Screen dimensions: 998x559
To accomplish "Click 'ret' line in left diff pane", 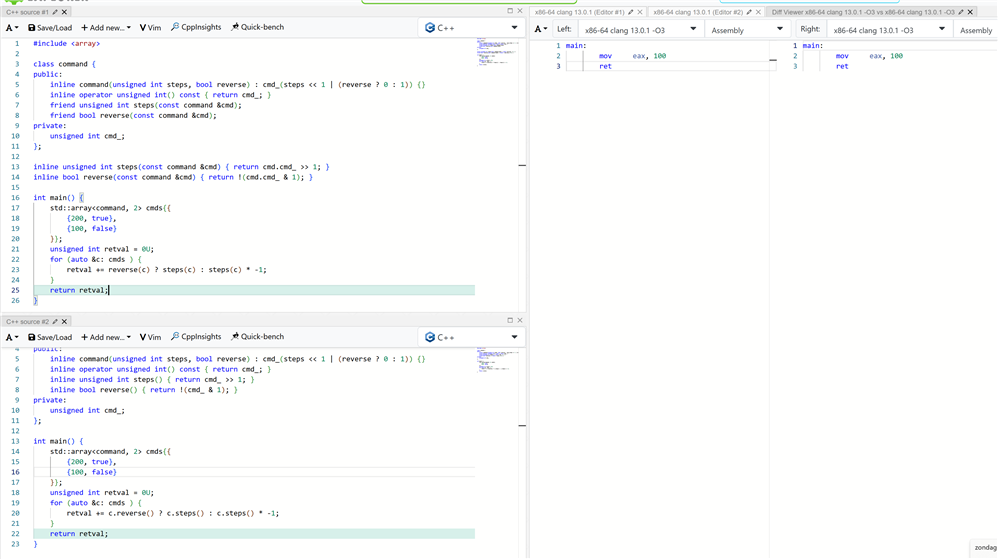I will click(x=605, y=66).
